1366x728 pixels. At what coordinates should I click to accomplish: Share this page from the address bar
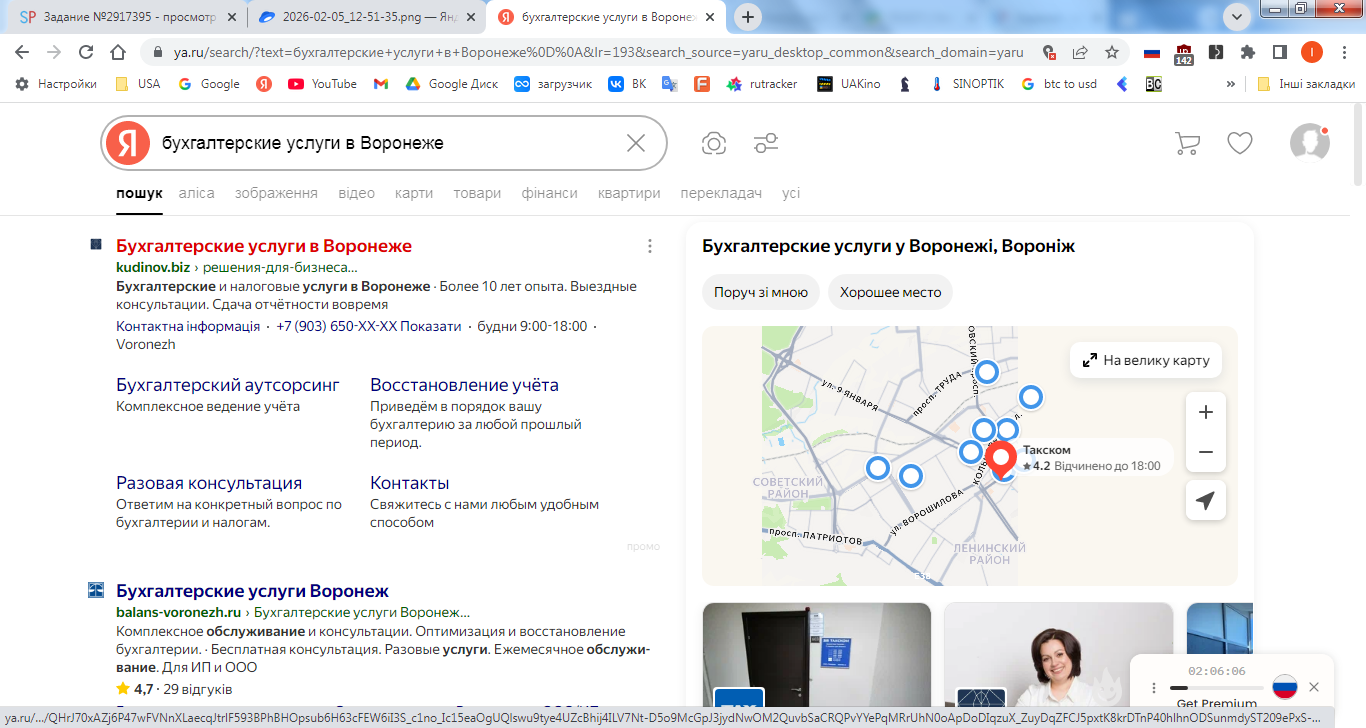(1080, 53)
